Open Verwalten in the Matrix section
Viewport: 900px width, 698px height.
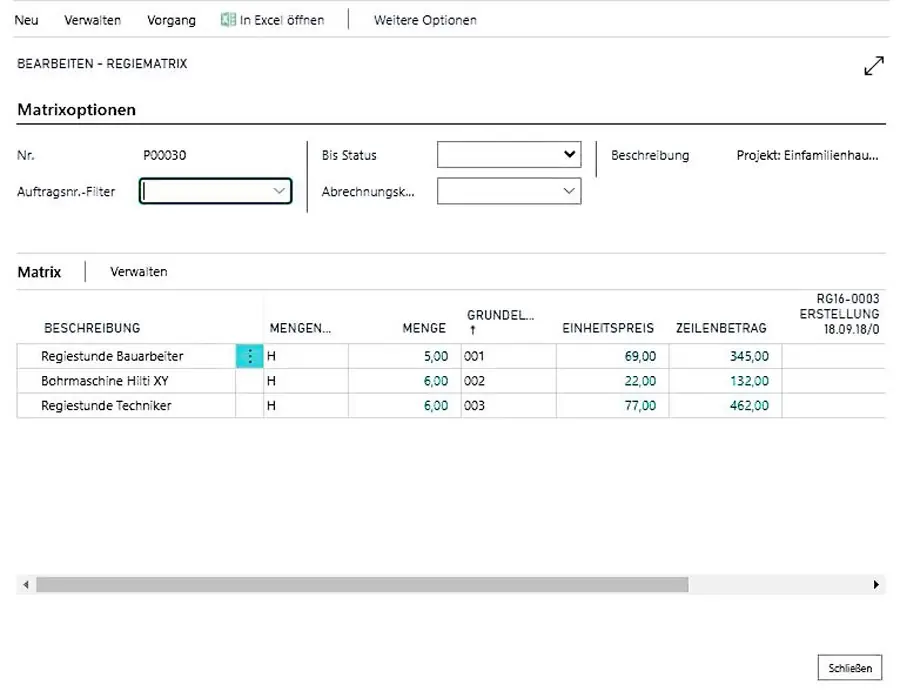pyautogui.click(x=139, y=272)
